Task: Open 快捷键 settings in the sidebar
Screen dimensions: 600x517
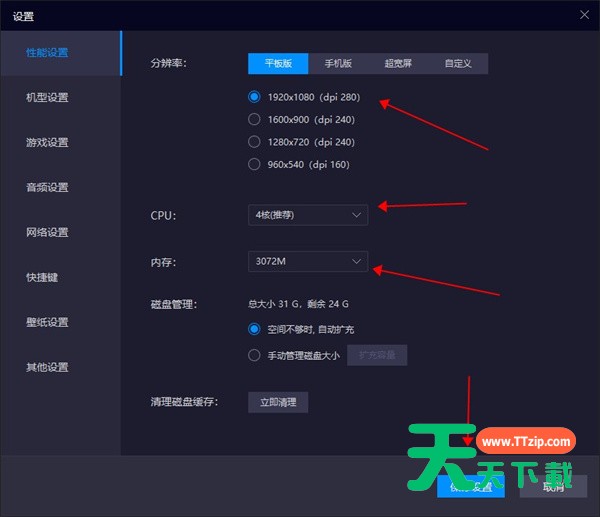Action: (x=42, y=277)
